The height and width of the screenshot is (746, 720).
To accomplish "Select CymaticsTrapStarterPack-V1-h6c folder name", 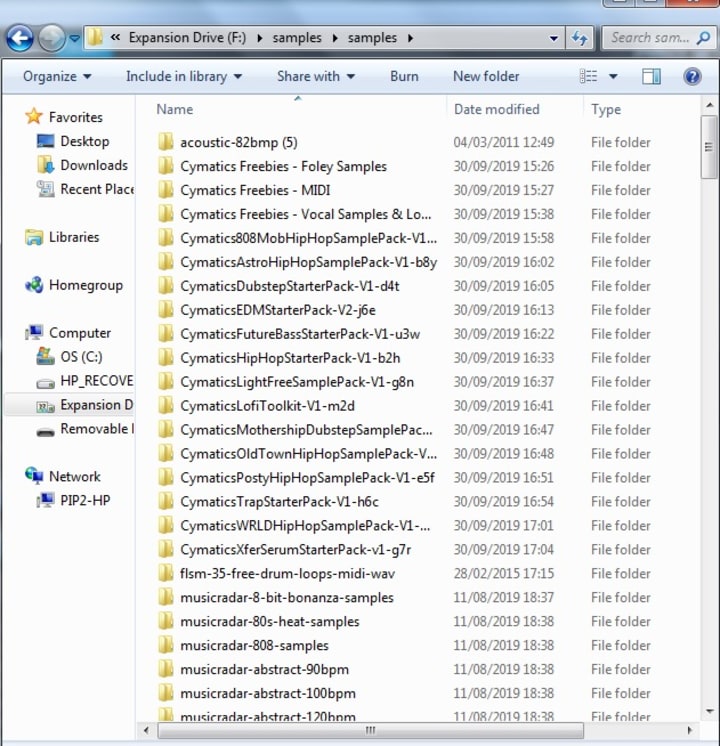I will [x=279, y=501].
